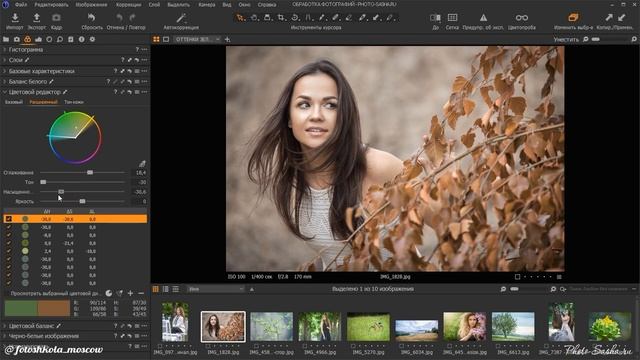Switch viewer to single-view icon
640x360 pixels.
click(166, 40)
